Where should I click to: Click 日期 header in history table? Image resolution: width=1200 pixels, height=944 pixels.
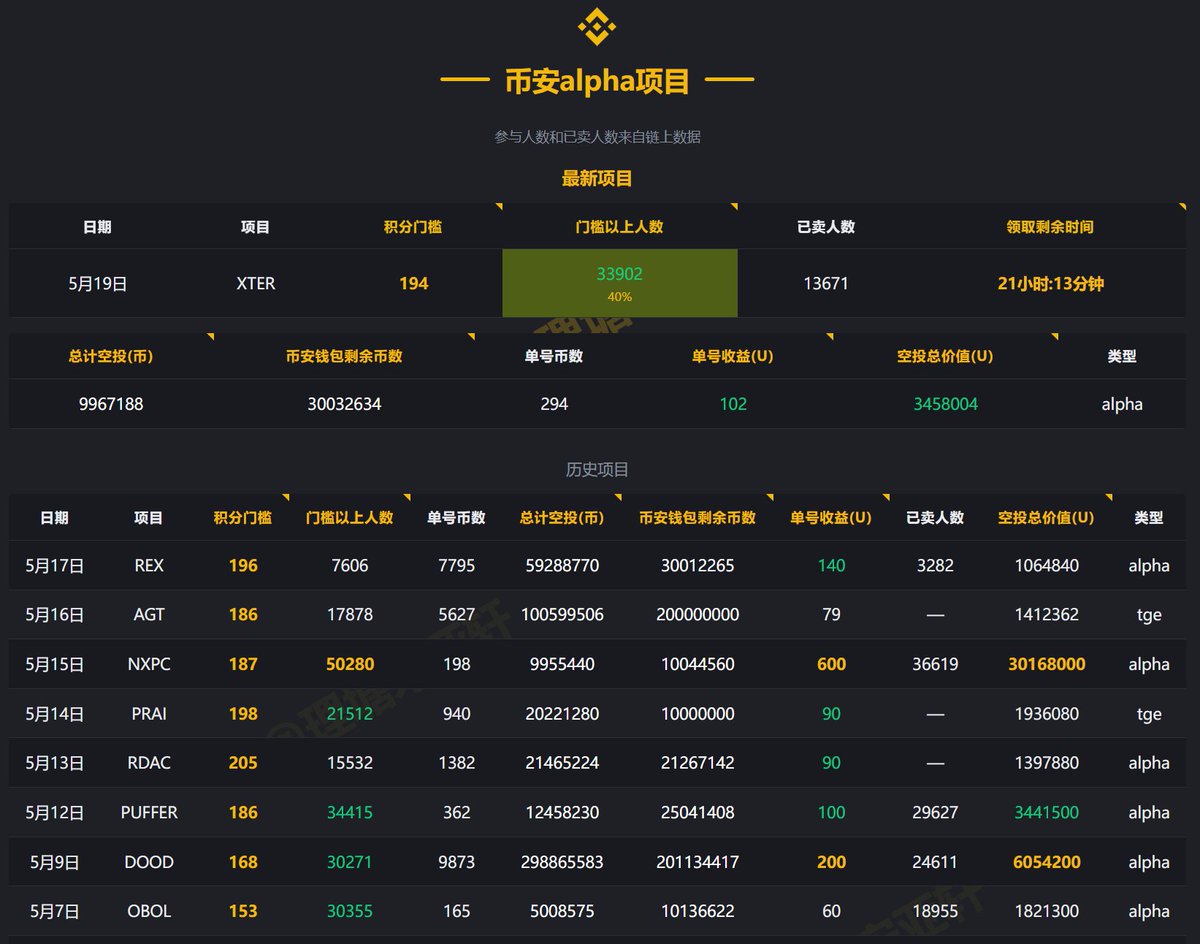(x=55, y=518)
